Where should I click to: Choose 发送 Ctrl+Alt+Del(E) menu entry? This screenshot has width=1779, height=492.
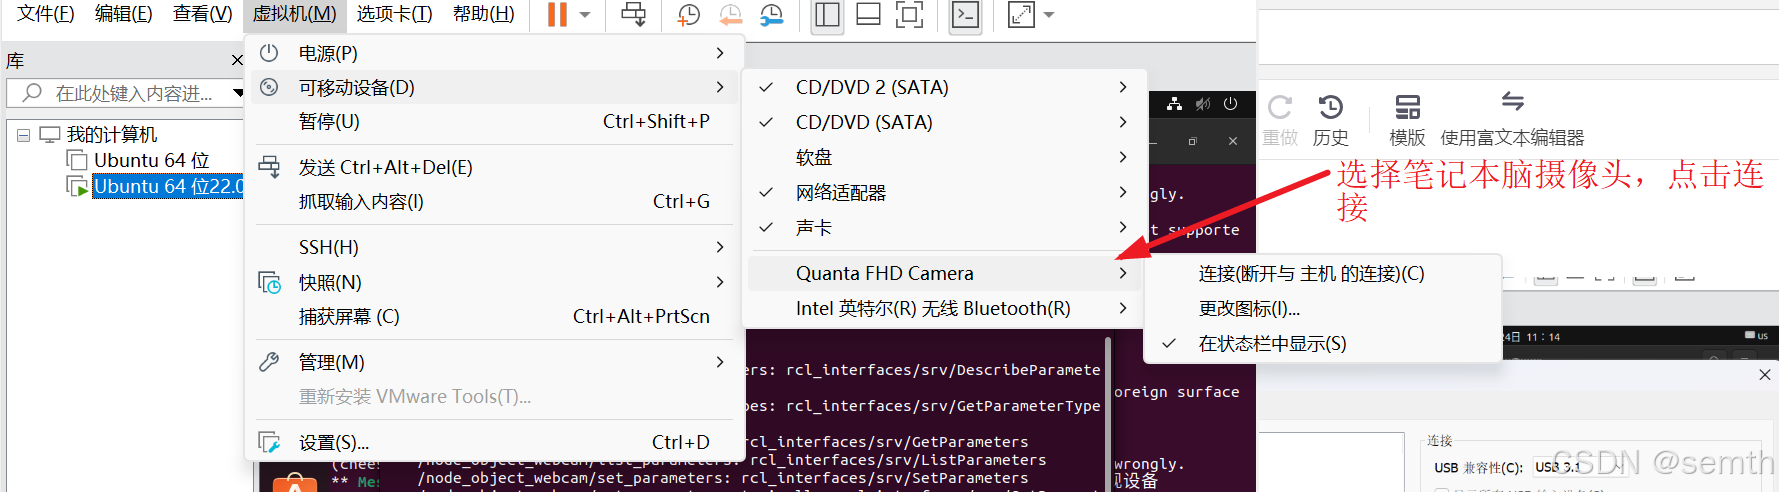pos(491,167)
